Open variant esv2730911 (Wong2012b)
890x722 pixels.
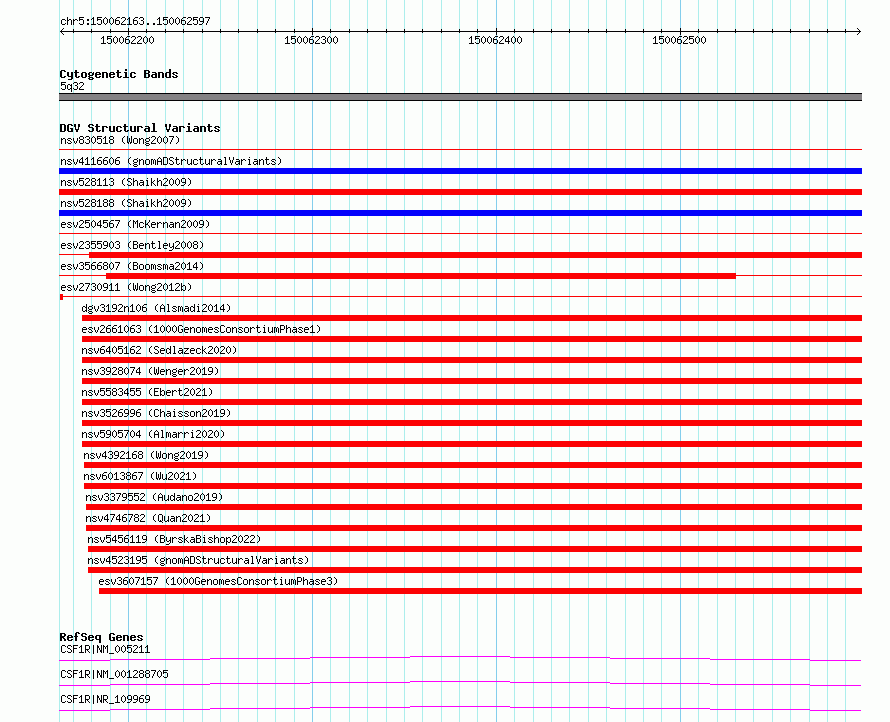point(126,287)
